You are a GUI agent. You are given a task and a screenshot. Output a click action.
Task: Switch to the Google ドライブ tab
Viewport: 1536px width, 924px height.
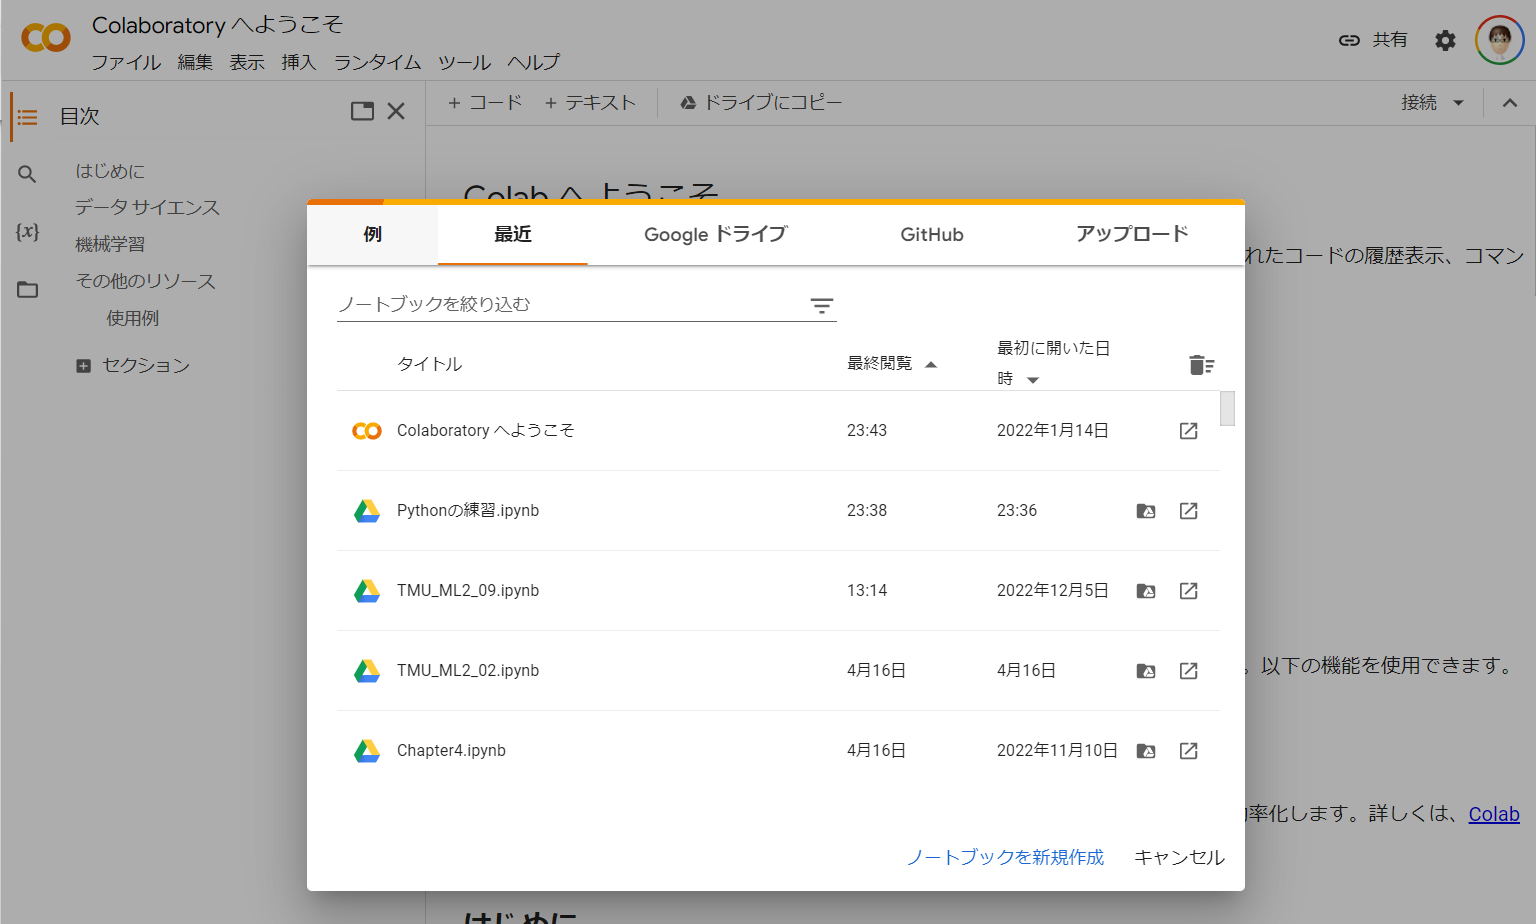point(716,234)
